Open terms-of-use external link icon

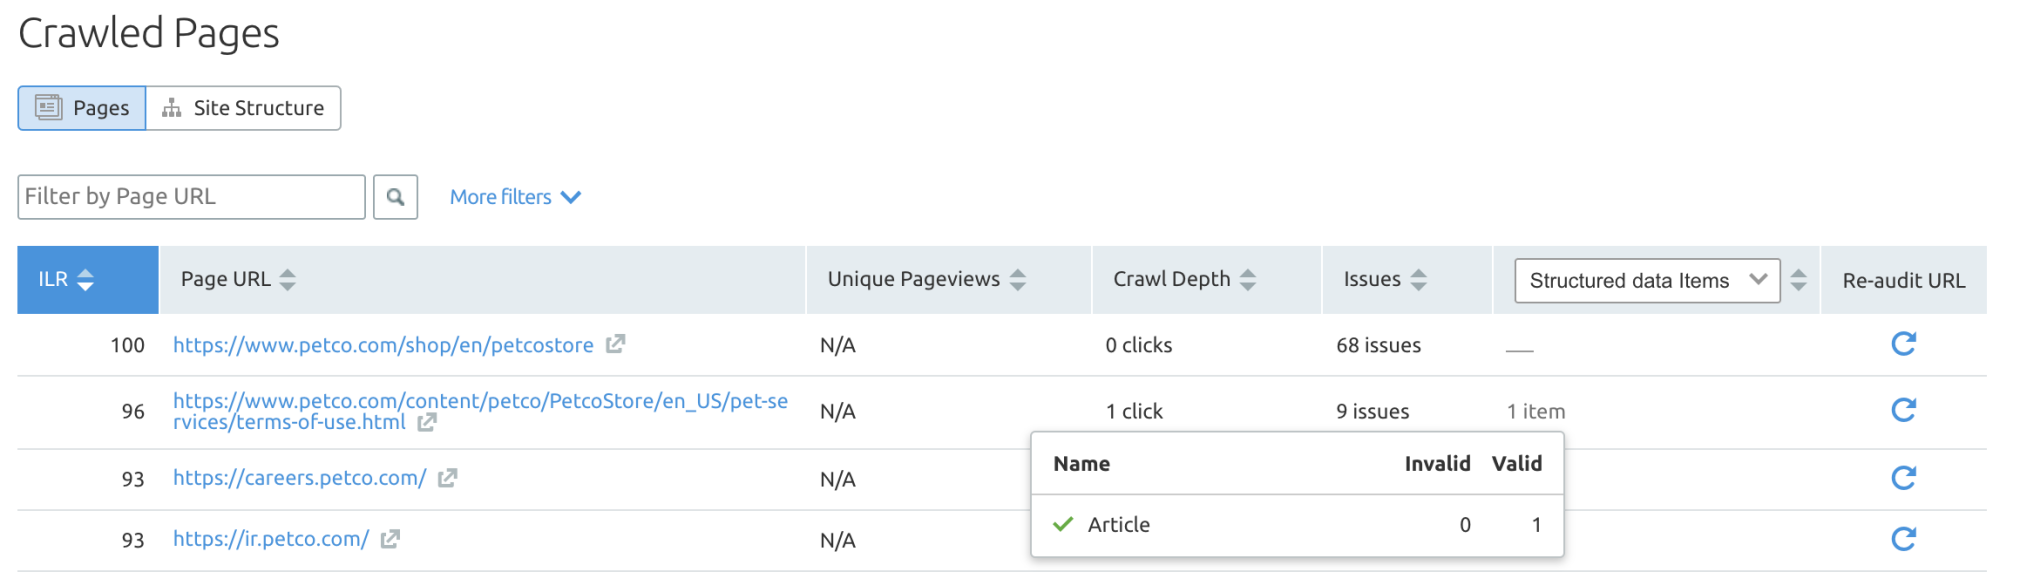pyautogui.click(x=427, y=422)
